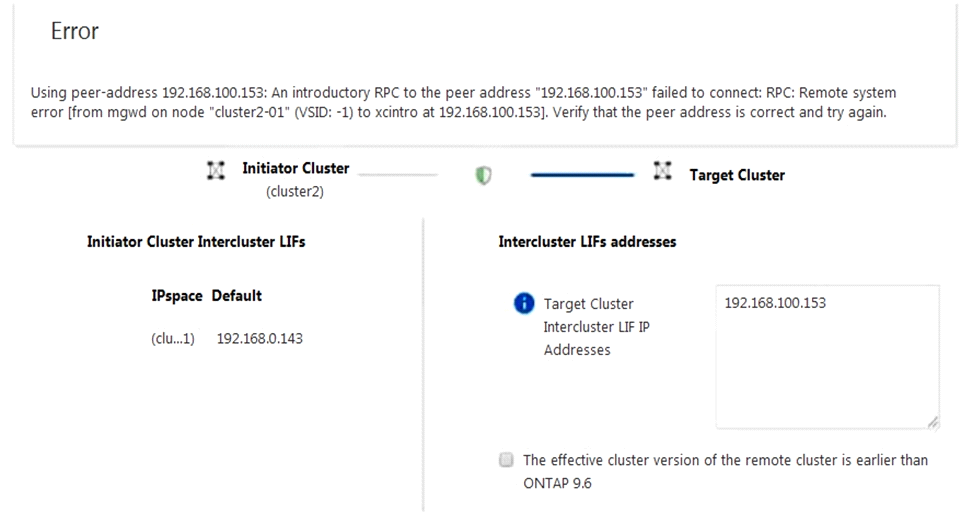Click the Target Cluster label

(x=737, y=175)
